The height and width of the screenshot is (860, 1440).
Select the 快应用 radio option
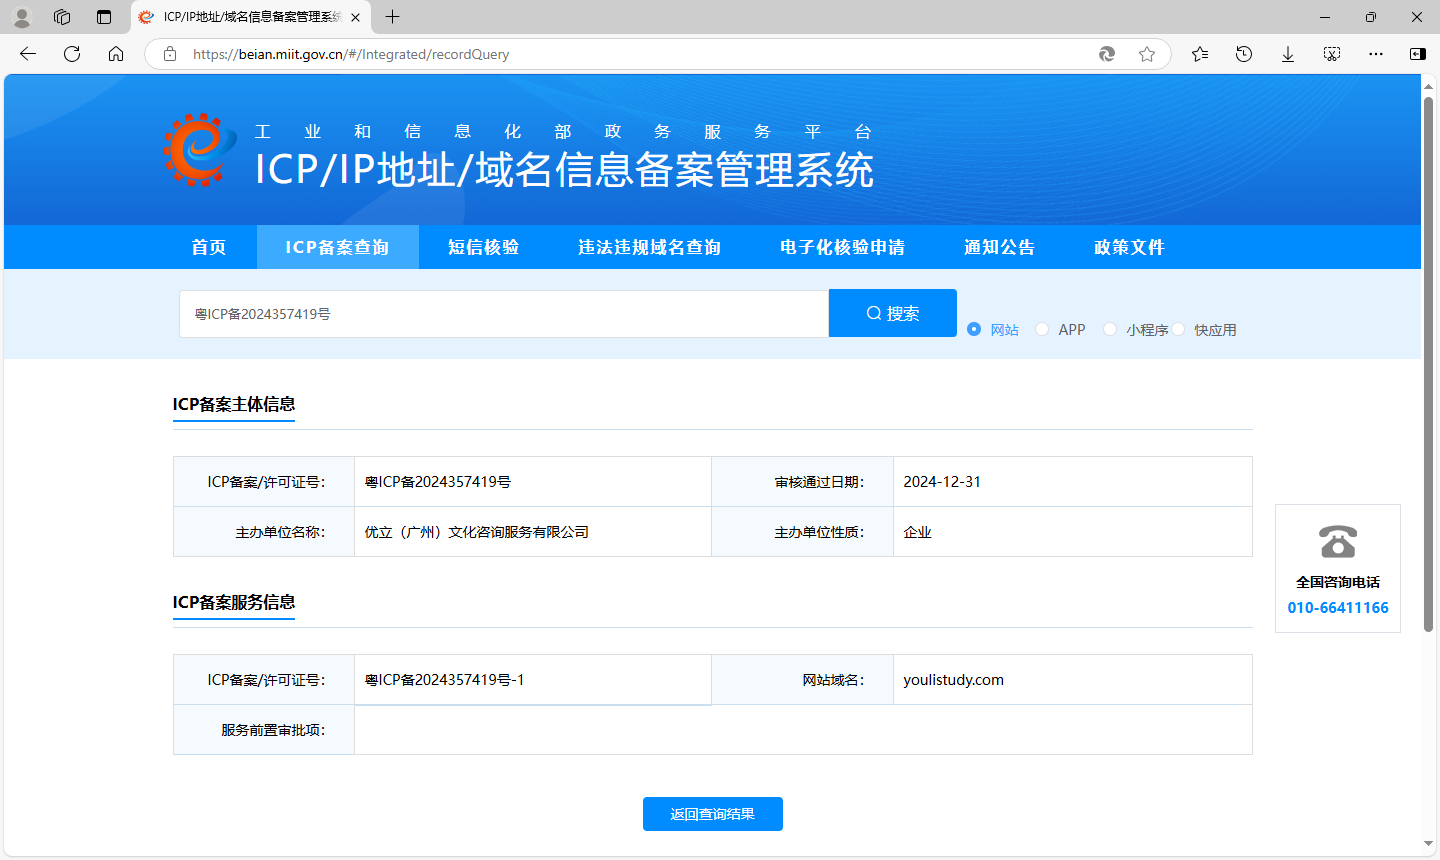pos(1178,329)
